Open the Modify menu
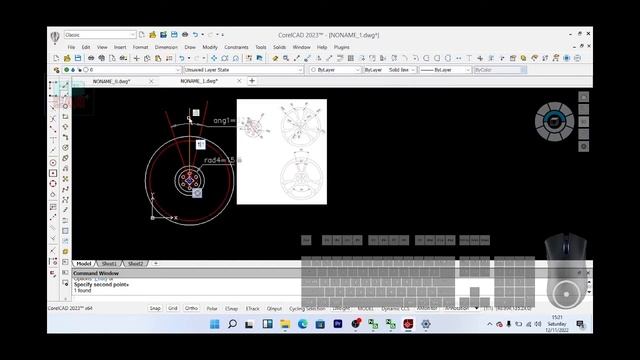Image resolution: width=640 pixels, height=360 pixels. tap(210, 47)
